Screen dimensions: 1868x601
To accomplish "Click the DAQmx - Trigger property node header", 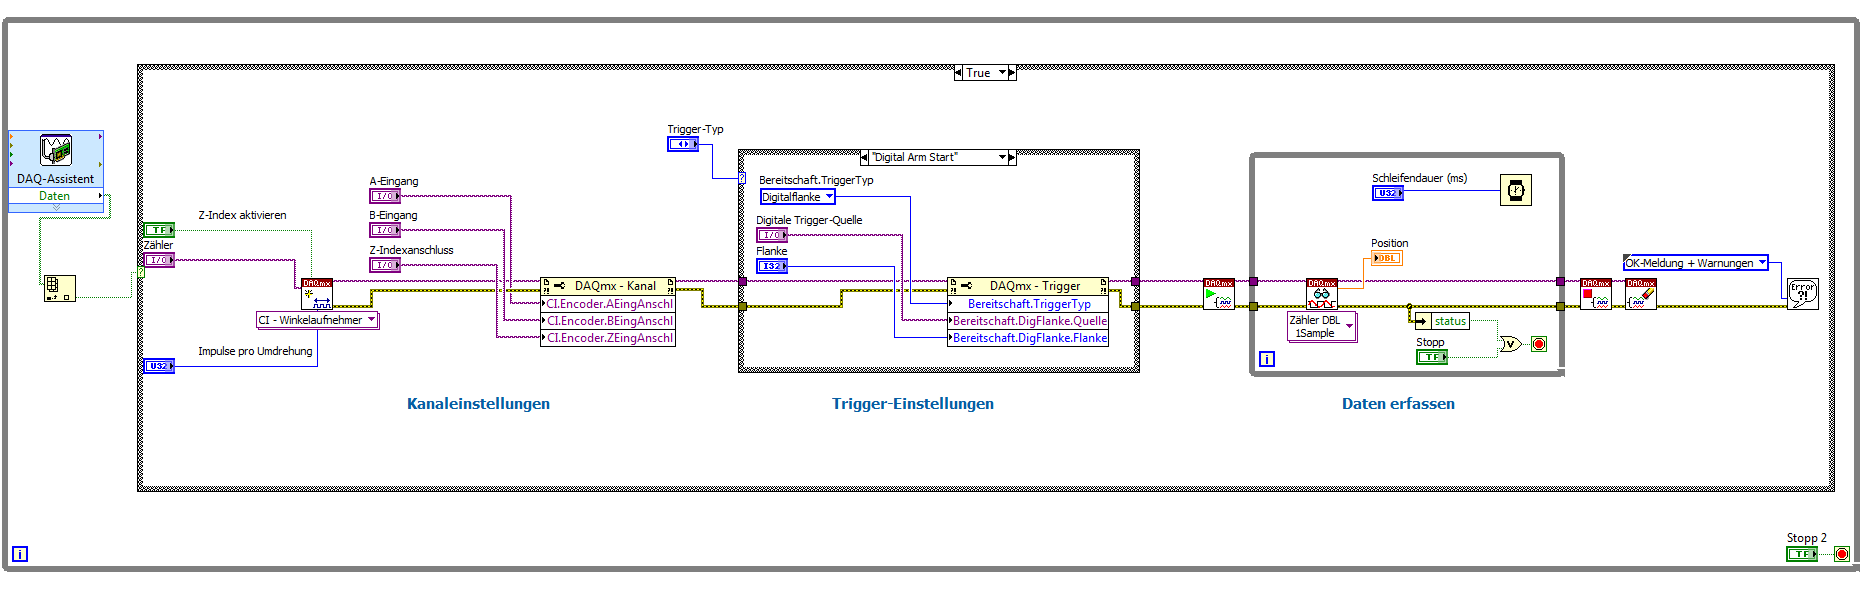I will coord(1028,286).
